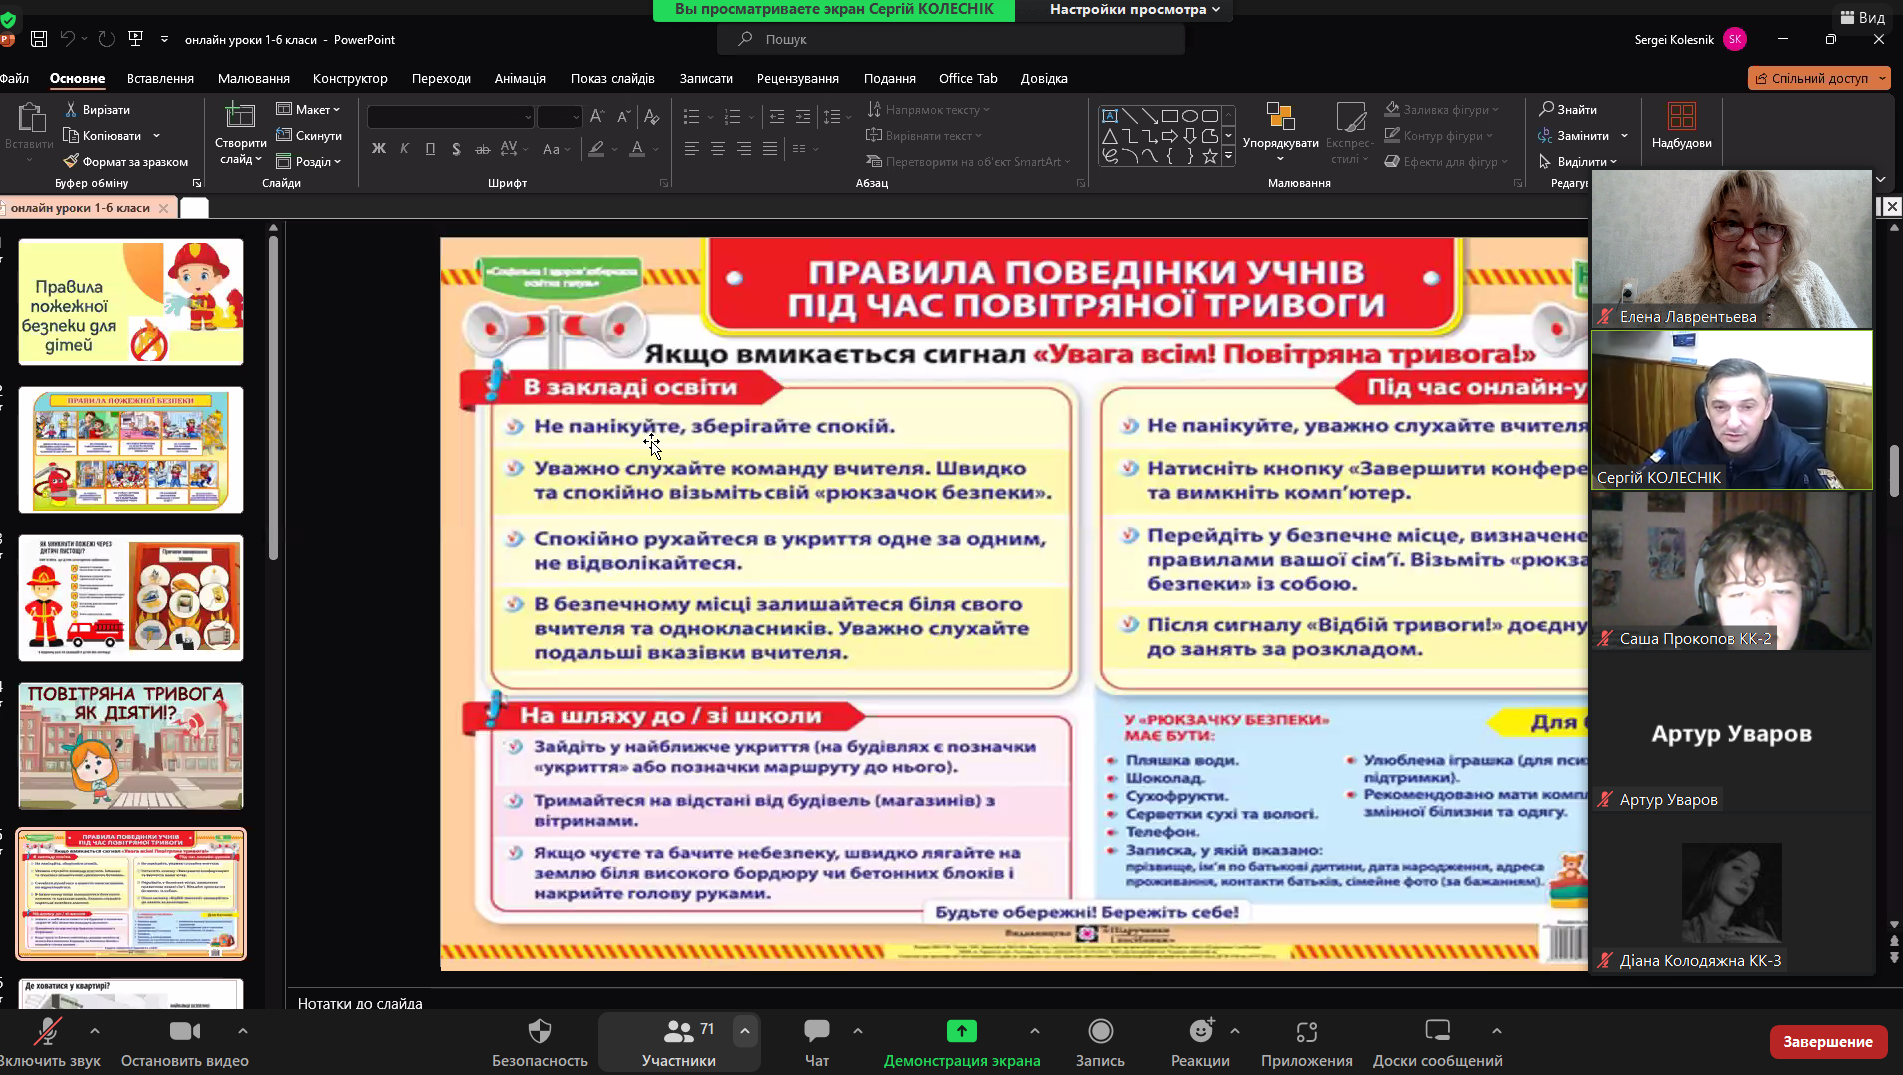Center text in paragraph group
Screen dimensions: 1903x1075
[x=717, y=148]
